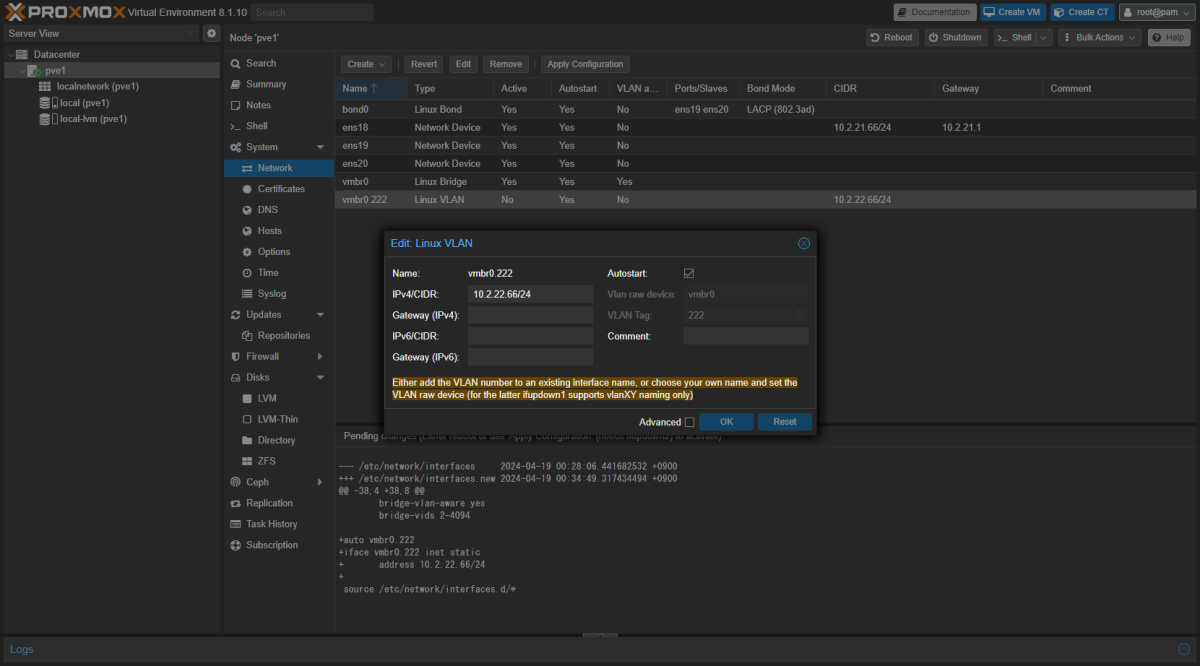
Task: Select the ens18 row
Action: pyautogui.click(x=765, y=127)
